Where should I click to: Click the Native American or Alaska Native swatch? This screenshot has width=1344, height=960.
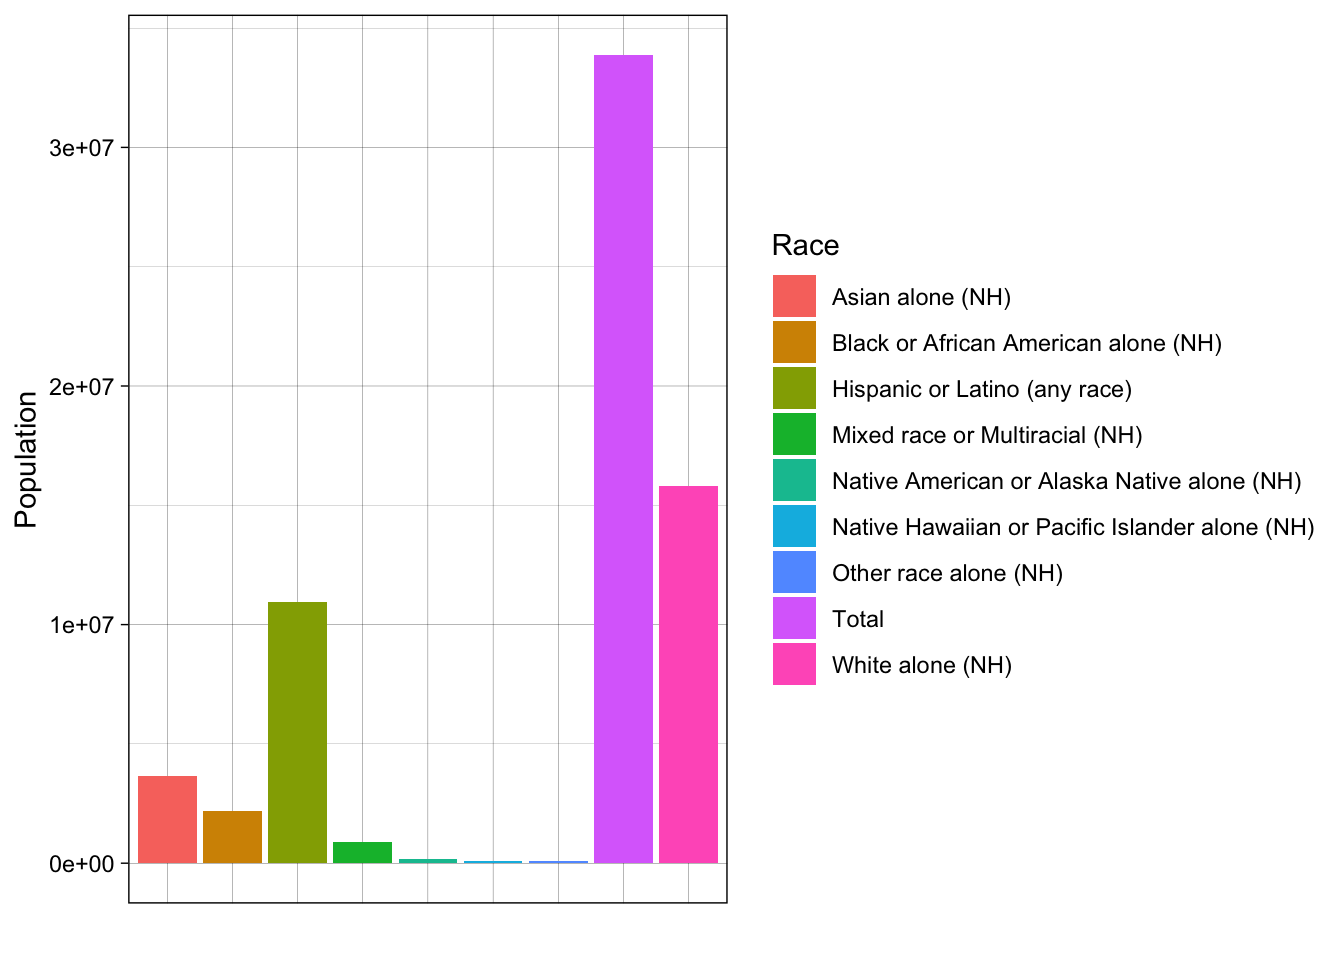point(794,480)
